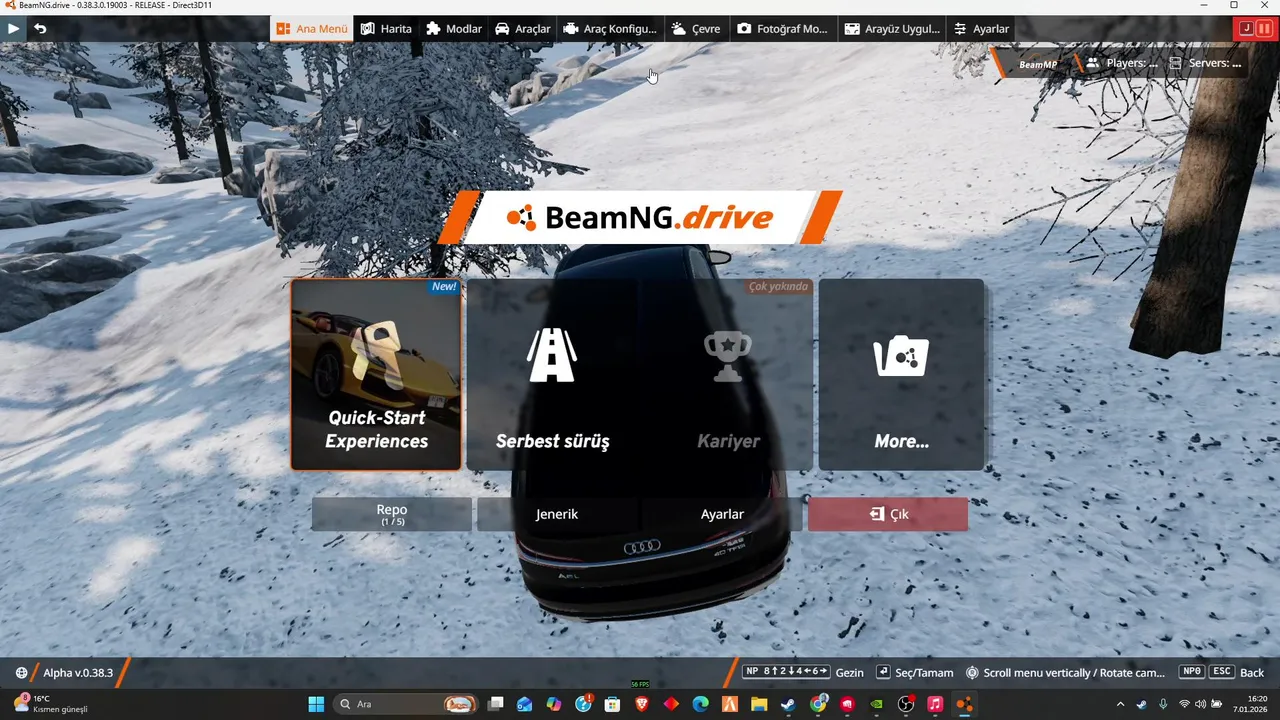Open Brave browser from the taskbar

click(x=642, y=704)
